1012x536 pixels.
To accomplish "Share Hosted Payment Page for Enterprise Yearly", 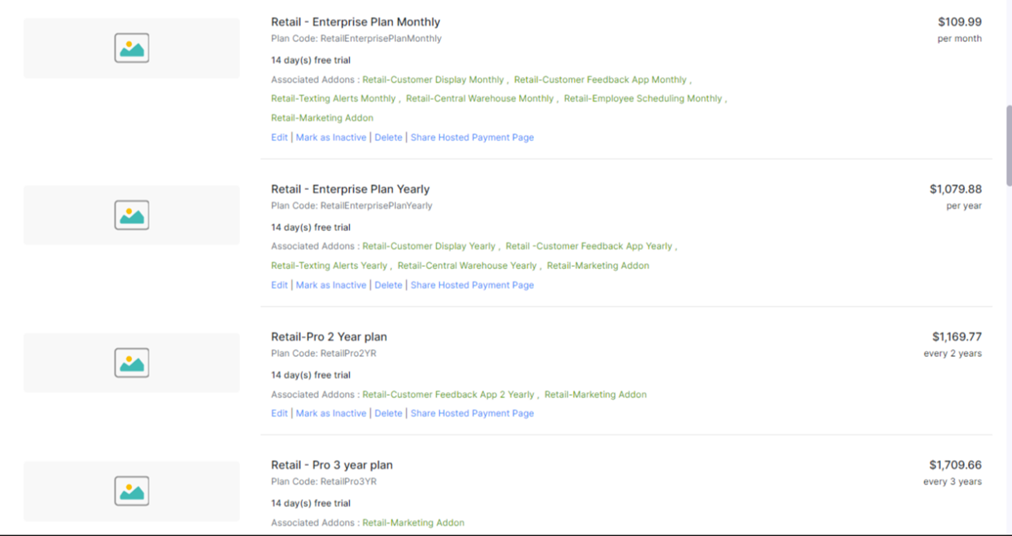I will coord(472,285).
